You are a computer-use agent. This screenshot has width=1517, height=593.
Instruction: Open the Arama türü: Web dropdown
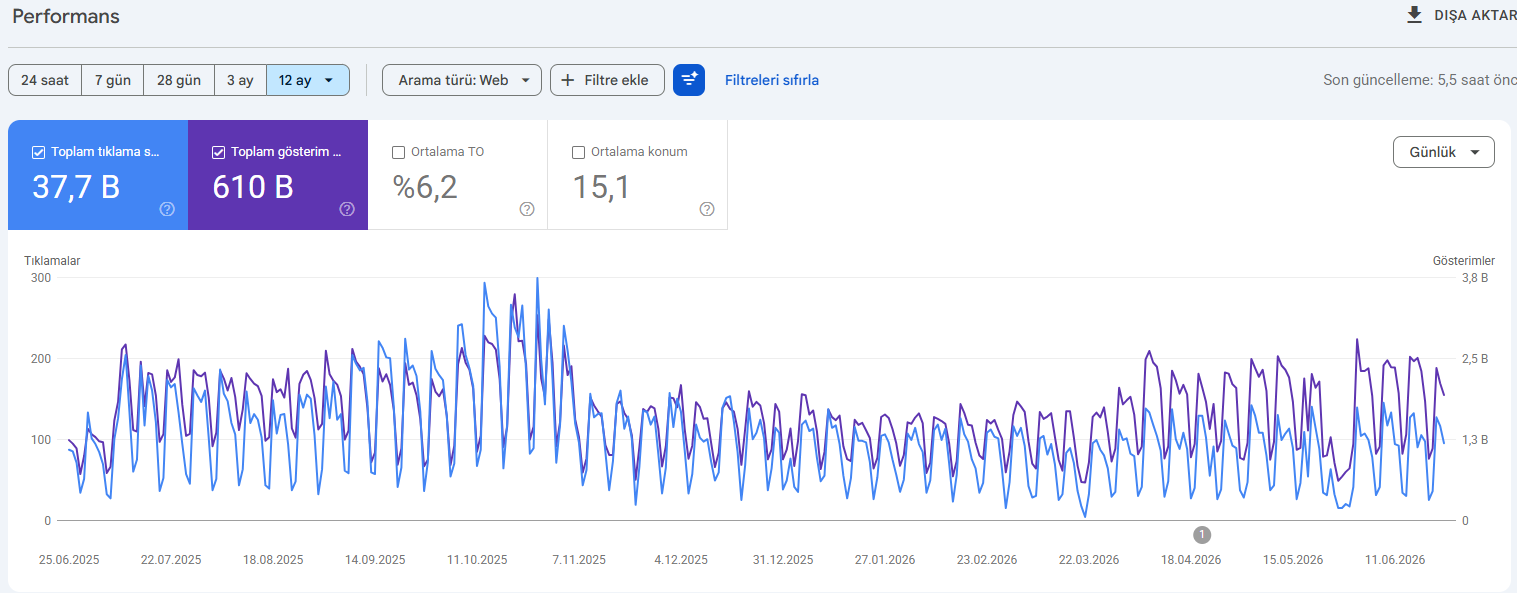click(462, 80)
